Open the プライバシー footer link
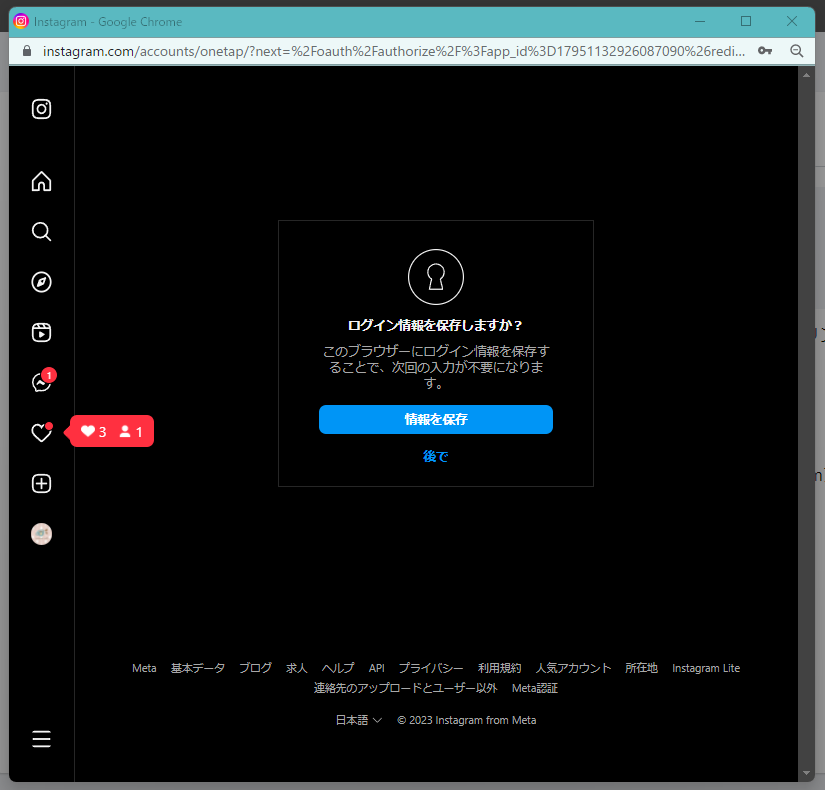The height and width of the screenshot is (790, 825). click(x=430, y=668)
